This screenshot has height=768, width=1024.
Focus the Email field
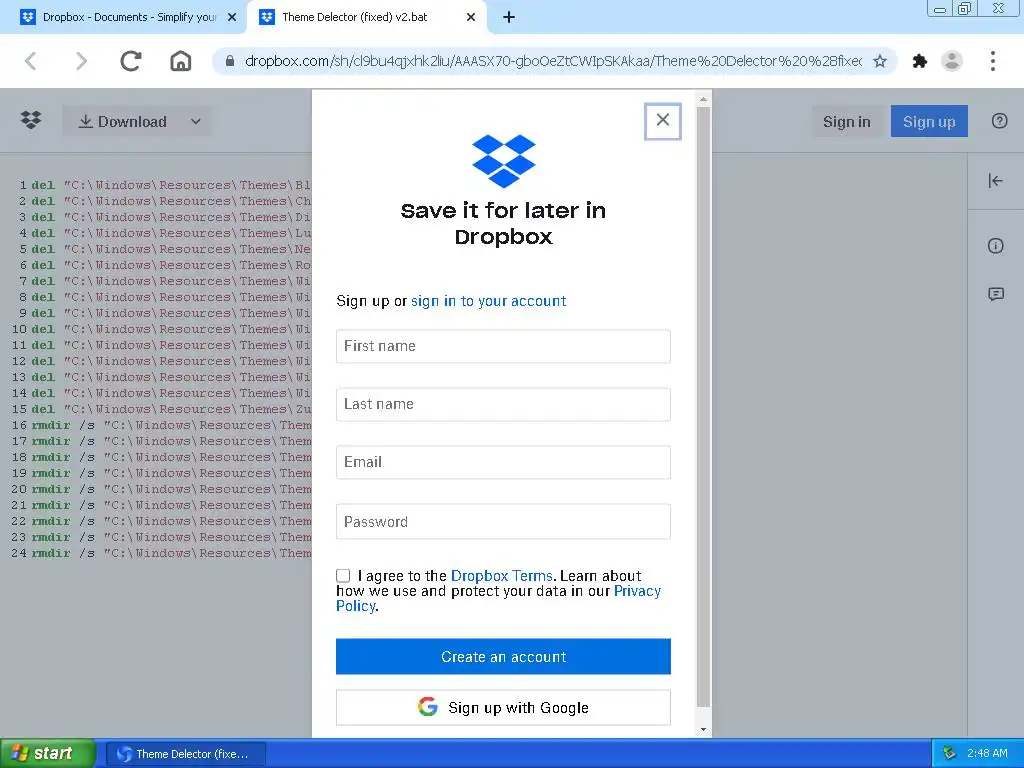click(x=503, y=462)
